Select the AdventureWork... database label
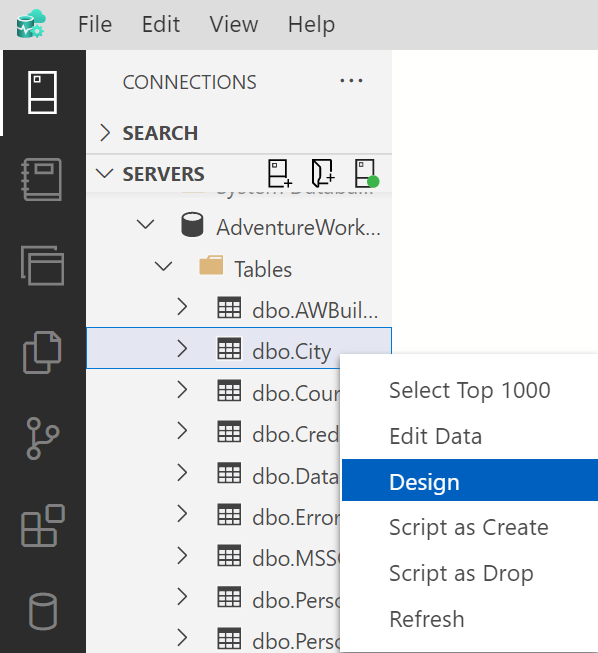598x653 pixels. click(x=298, y=227)
